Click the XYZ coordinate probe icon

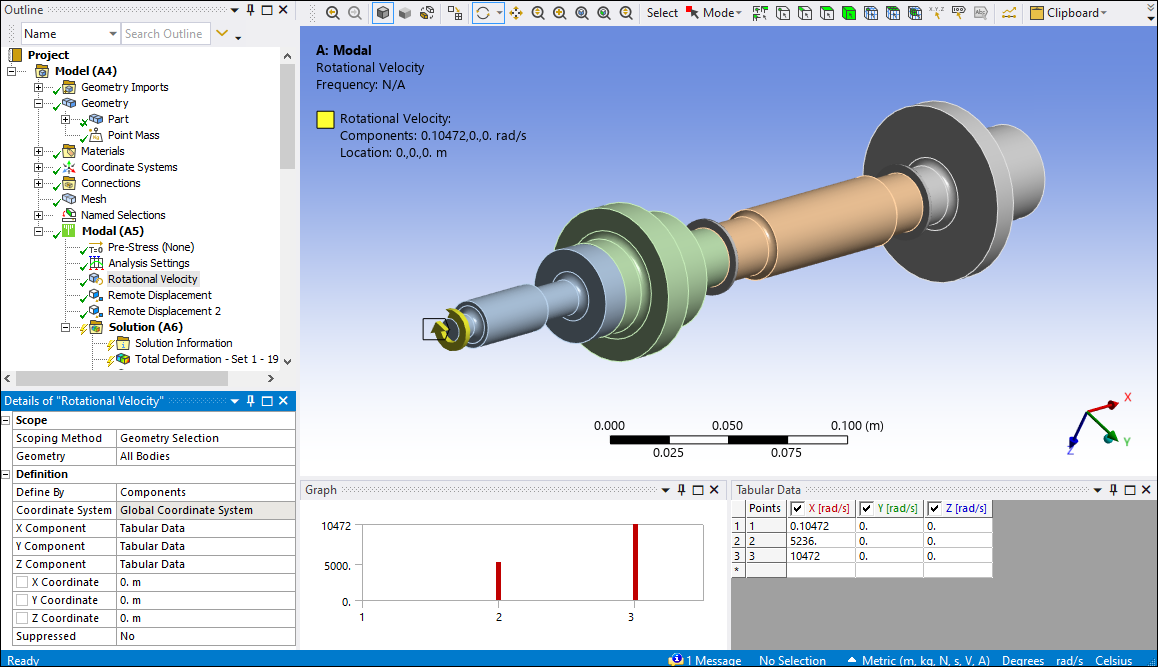coord(936,13)
